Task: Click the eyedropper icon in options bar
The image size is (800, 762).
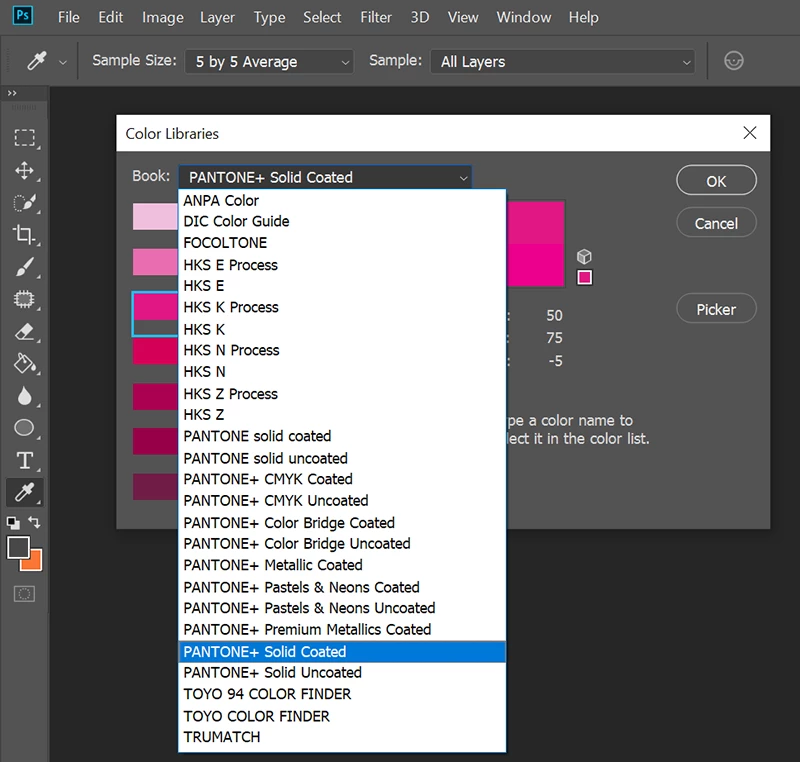Action: pyautogui.click(x=37, y=61)
